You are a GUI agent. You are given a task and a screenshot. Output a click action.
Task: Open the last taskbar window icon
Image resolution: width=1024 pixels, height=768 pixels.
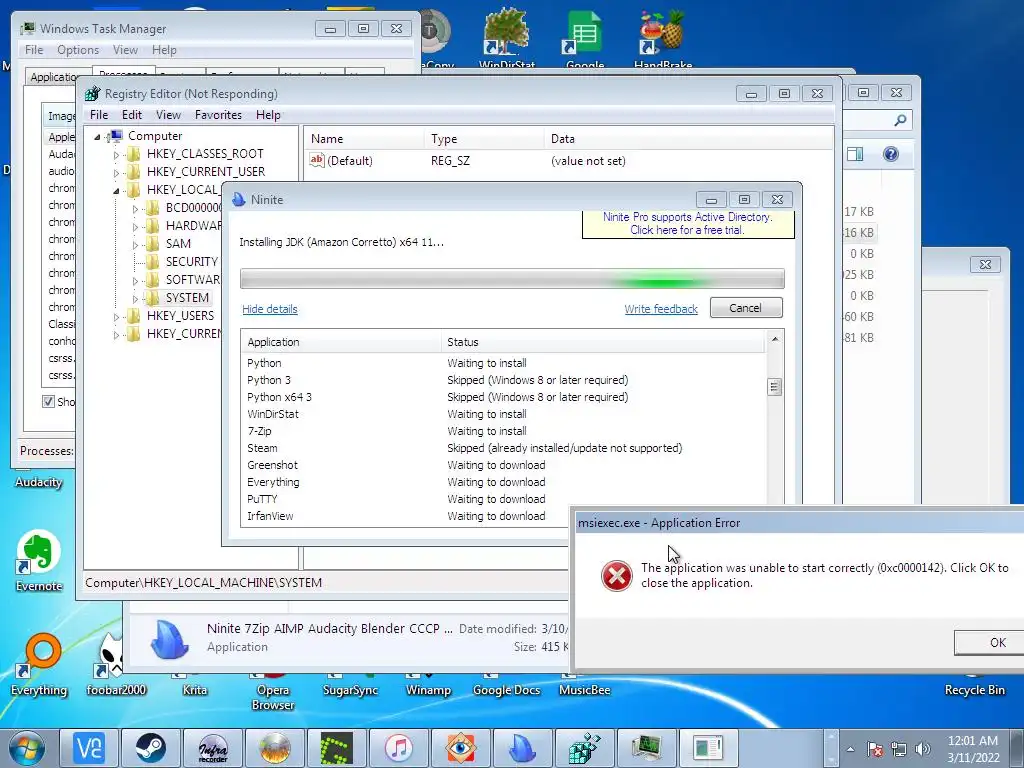[x=708, y=748]
